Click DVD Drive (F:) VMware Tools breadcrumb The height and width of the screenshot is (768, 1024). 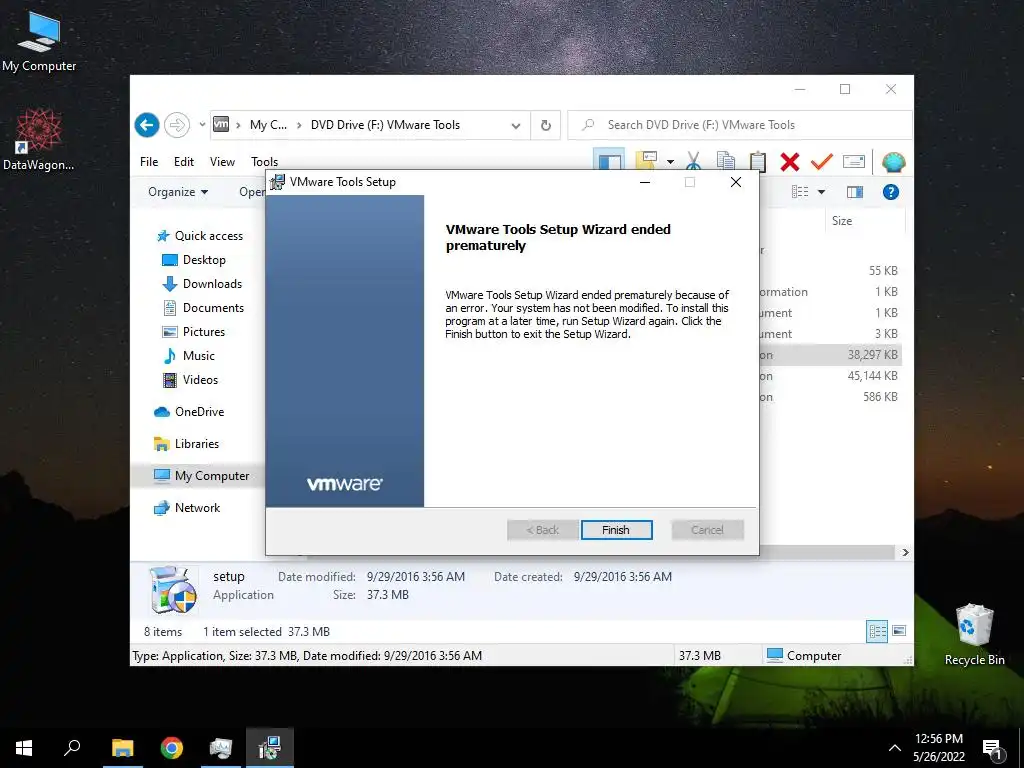(385, 125)
